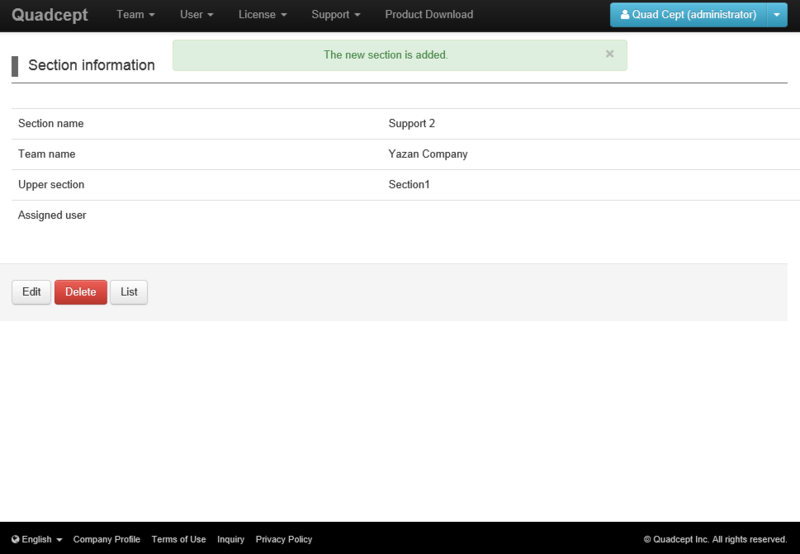Click the 'Team name' label
Image resolution: width=800 pixels, height=554 pixels.
pyautogui.click(x=46, y=154)
